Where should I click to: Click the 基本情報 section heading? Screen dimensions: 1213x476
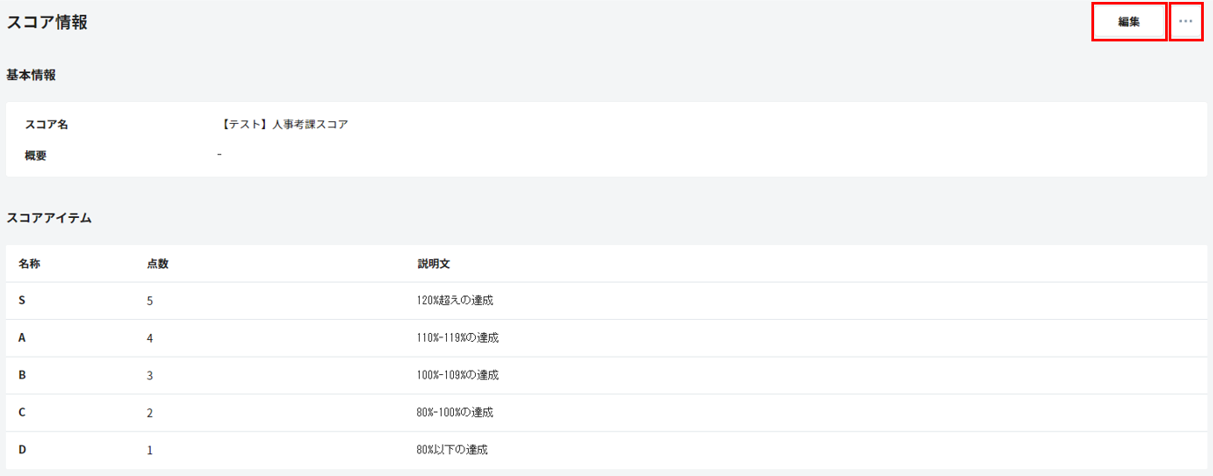point(31,75)
